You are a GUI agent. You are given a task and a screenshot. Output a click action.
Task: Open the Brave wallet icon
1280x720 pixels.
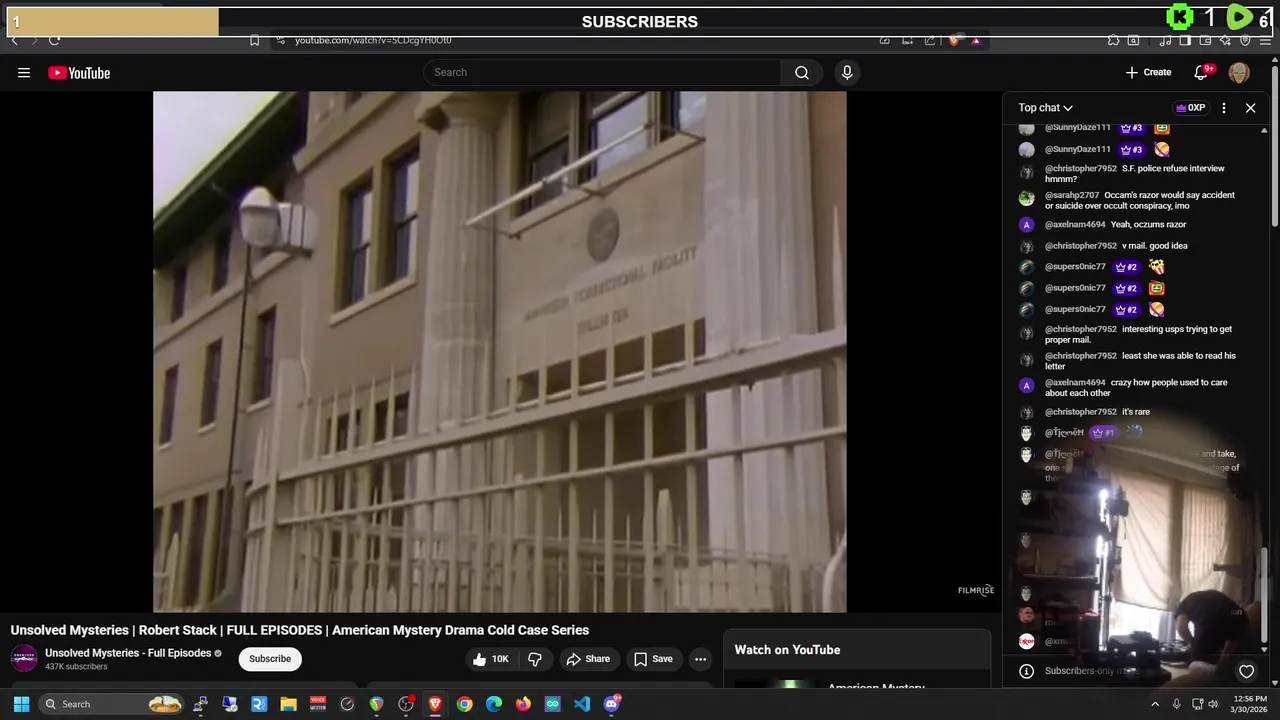coord(1205,40)
